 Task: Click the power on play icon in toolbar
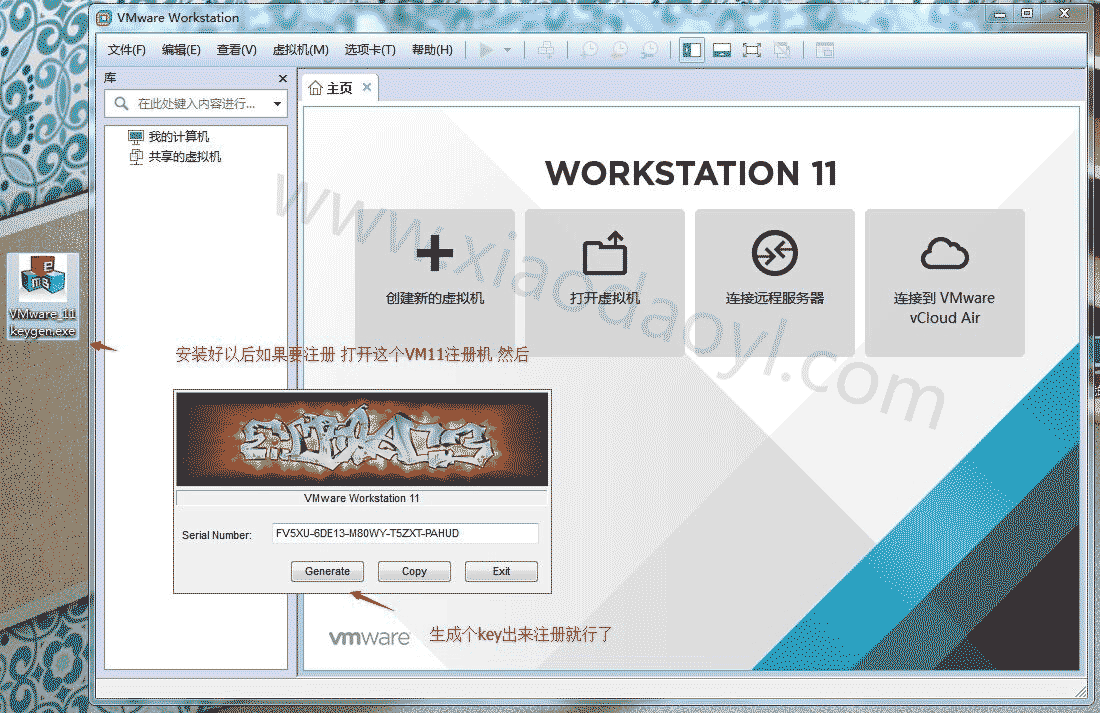[x=485, y=50]
